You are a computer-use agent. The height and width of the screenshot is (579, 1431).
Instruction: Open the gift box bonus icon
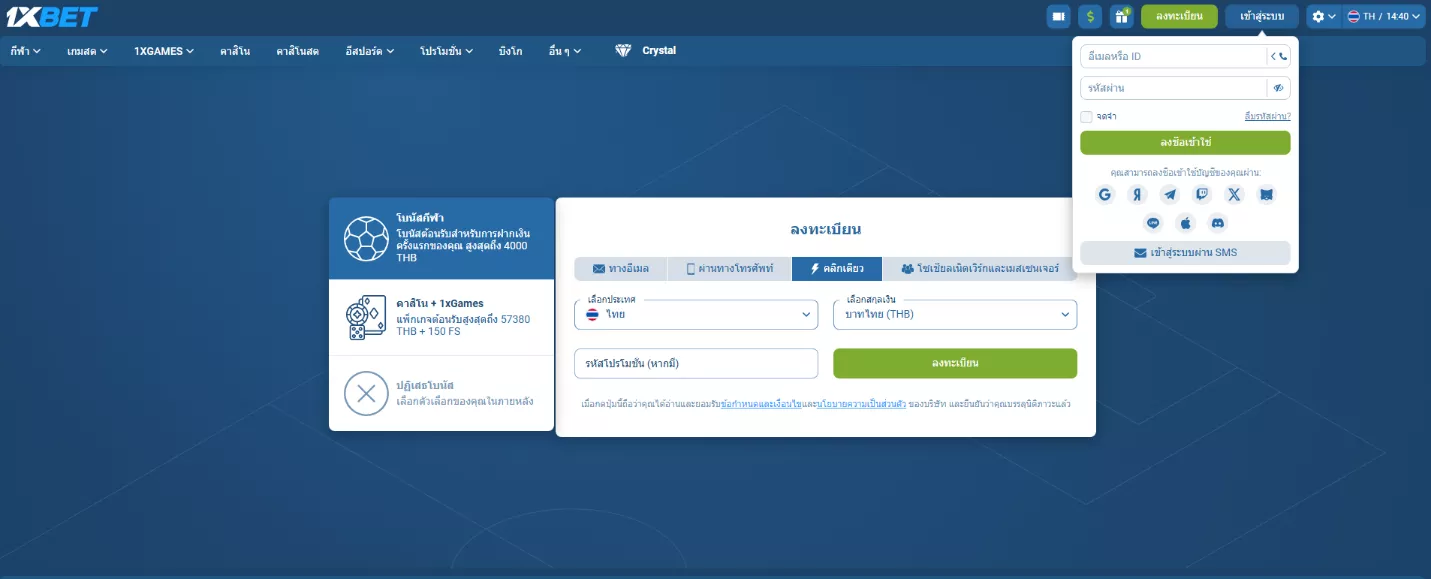pyautogui.click(x=1121, y=16)
